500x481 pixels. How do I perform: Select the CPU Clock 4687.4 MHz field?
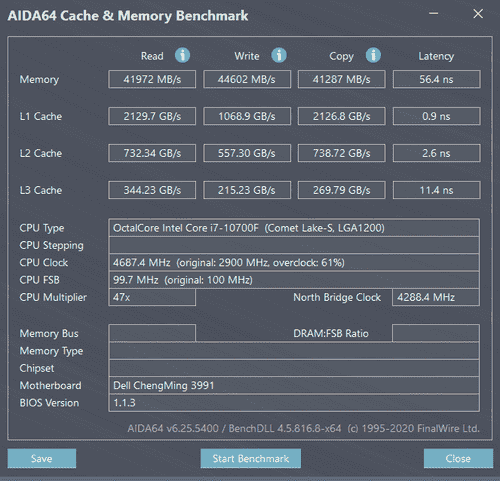[294, 263]
